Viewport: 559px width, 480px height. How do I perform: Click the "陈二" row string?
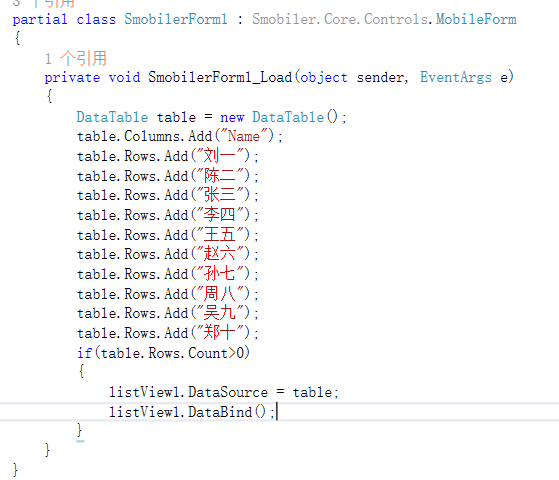(220, 176)
